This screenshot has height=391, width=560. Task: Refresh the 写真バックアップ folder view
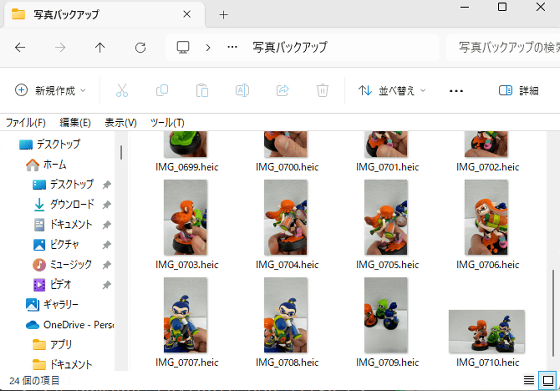click(140, 47)
